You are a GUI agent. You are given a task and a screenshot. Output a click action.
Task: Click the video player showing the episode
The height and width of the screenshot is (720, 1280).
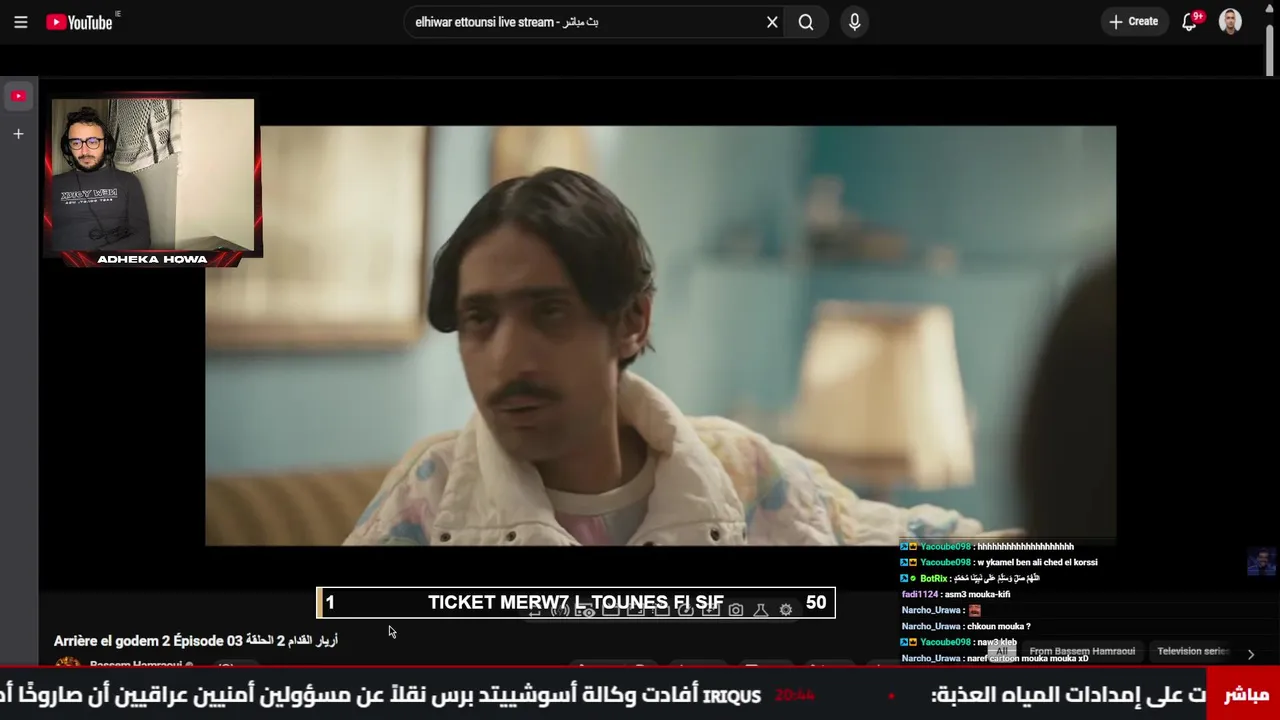[x=660, y=335]
